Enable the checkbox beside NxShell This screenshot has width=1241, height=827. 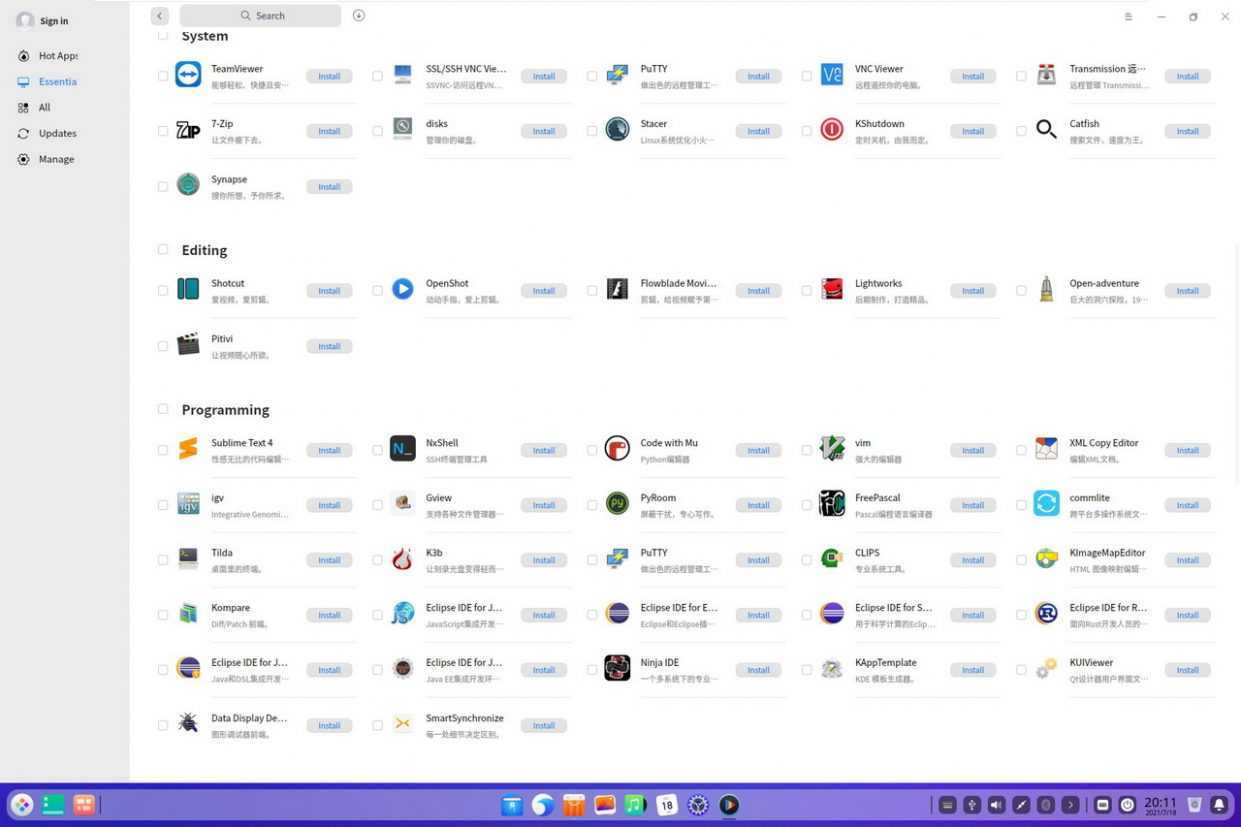(x=377, y=450)
